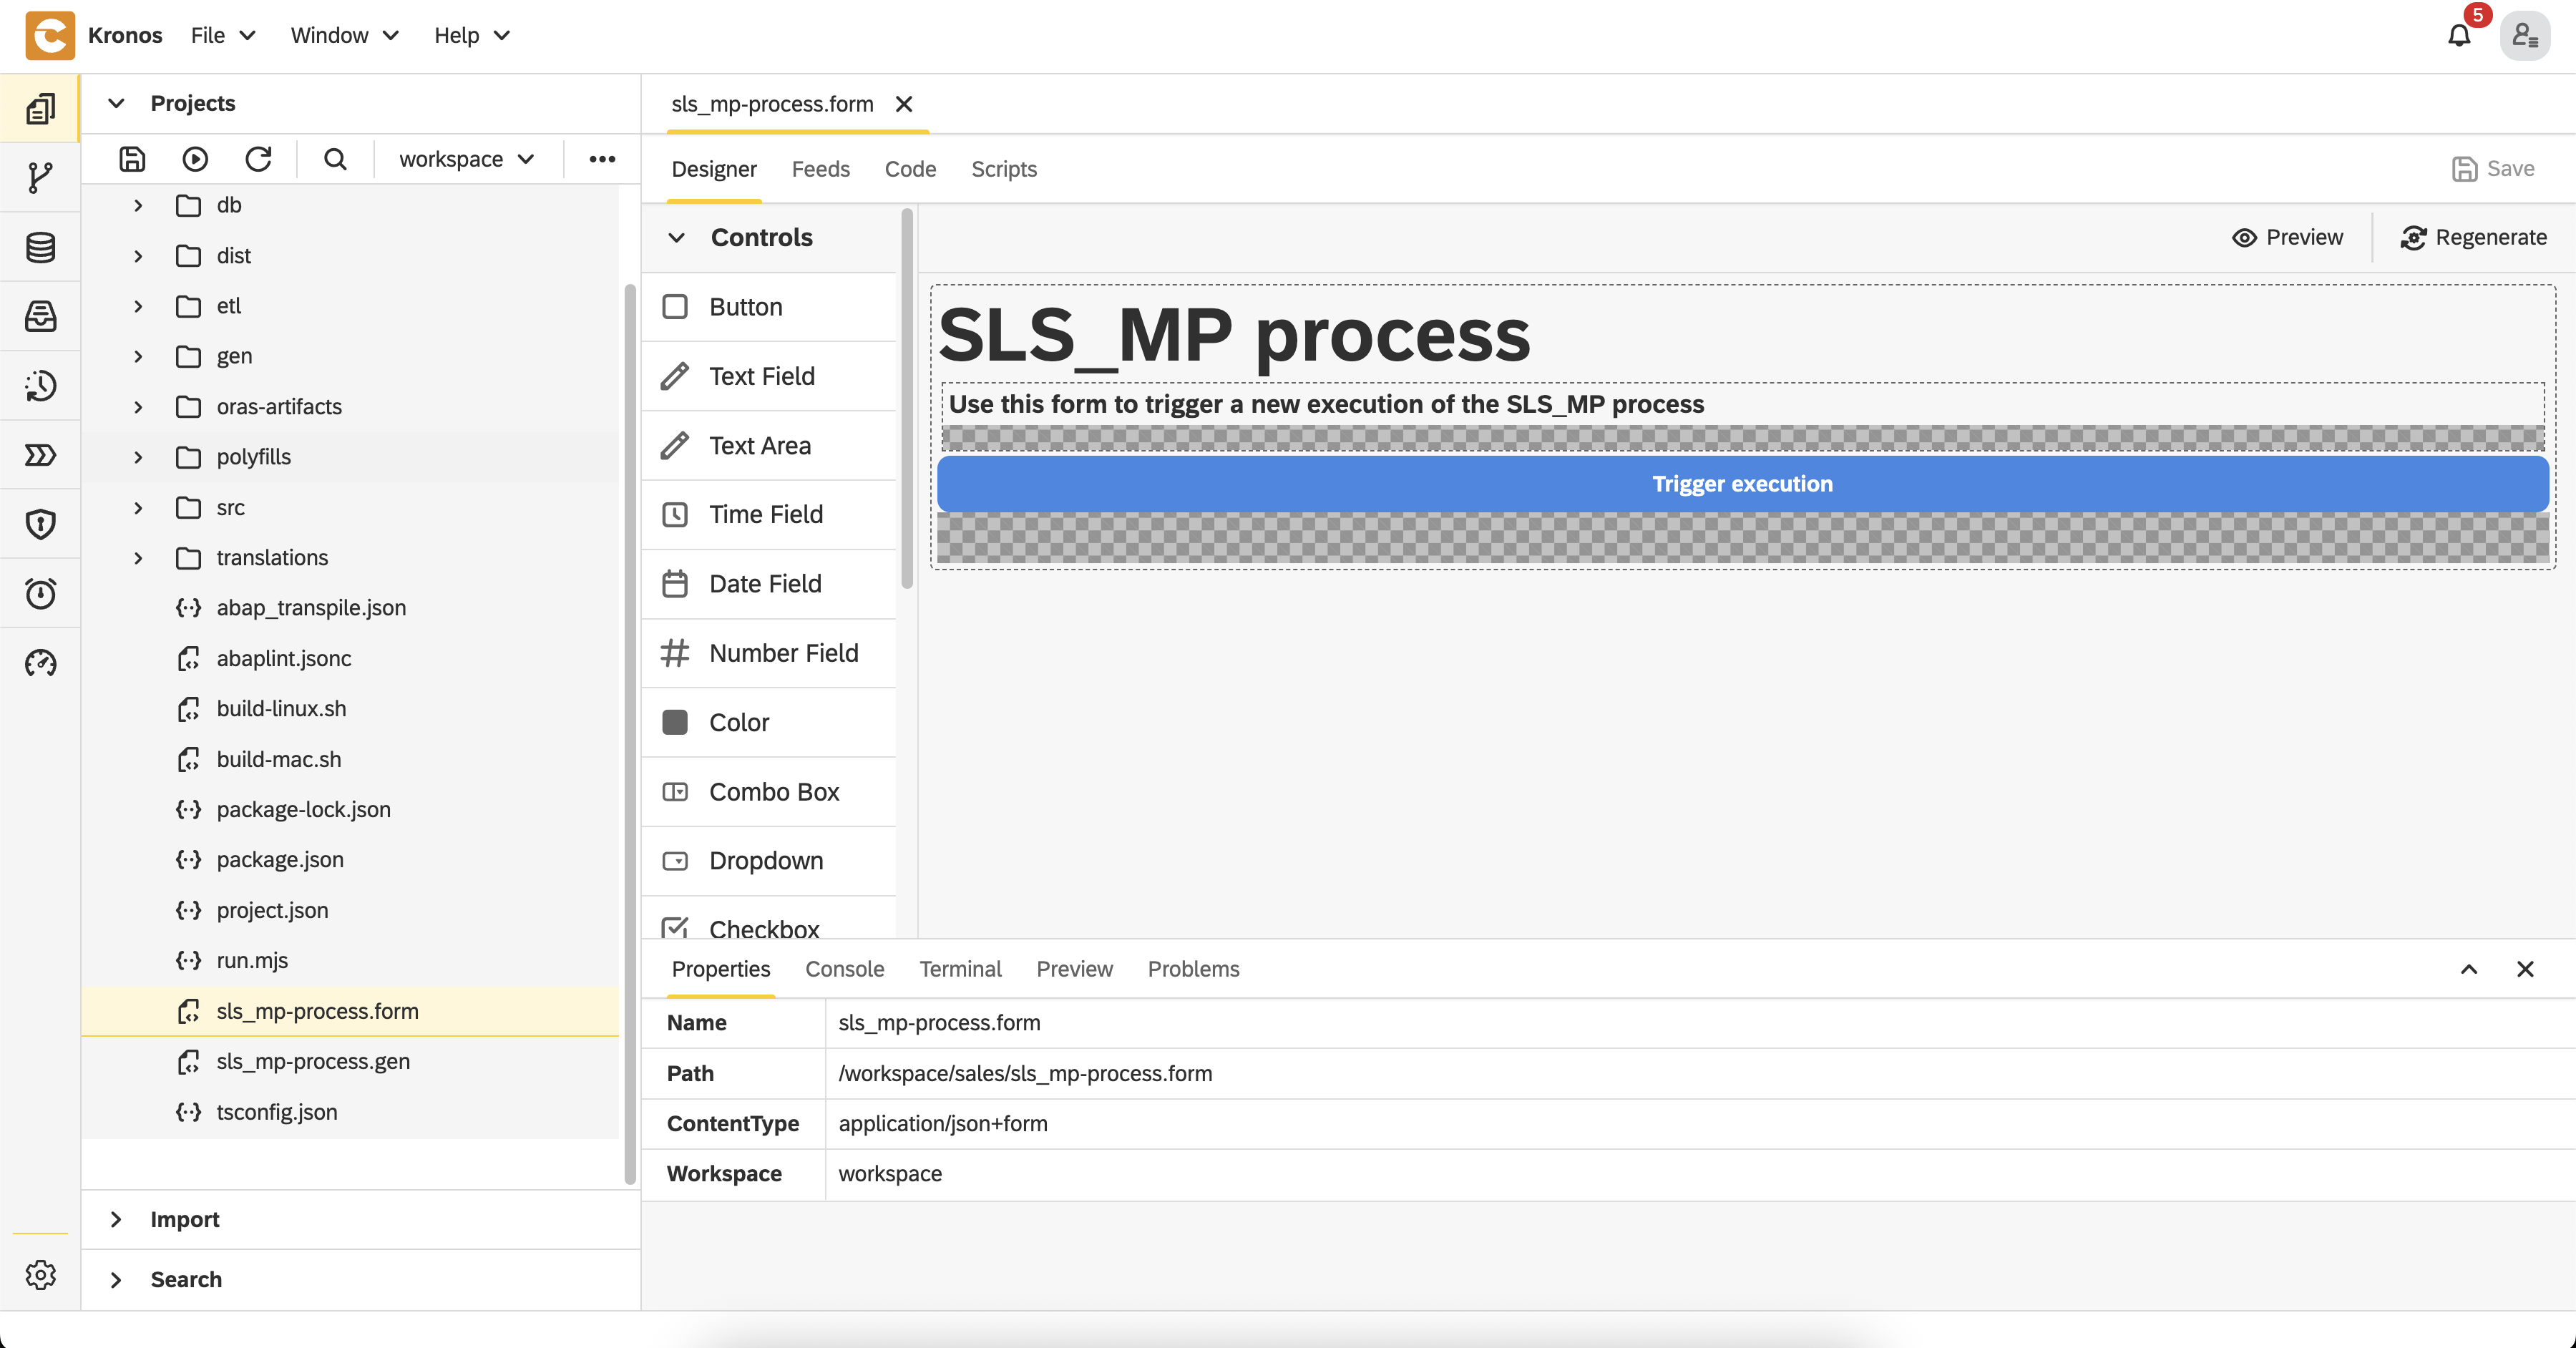
Task: Pick the Text Area control
Action: click(769, 445)
